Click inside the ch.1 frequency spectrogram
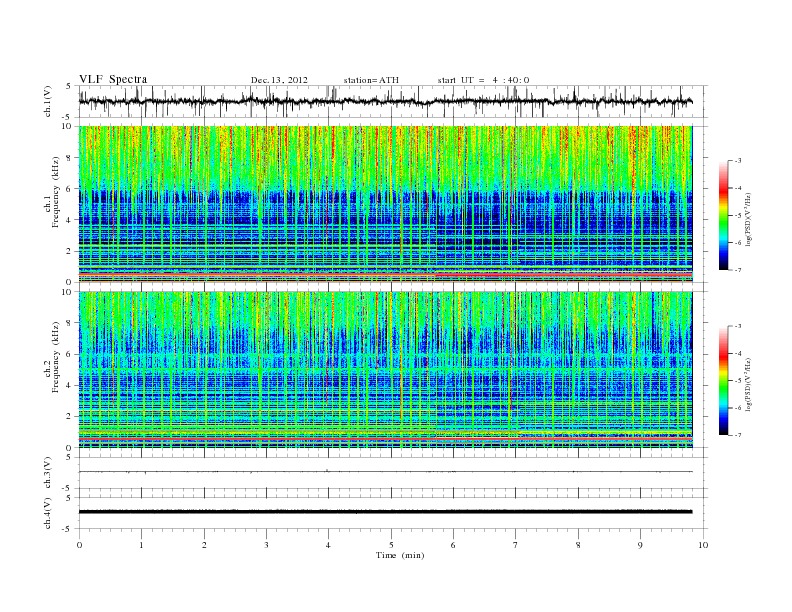The height and width of the screenshot is (612, 792). (x=385, y=204)
